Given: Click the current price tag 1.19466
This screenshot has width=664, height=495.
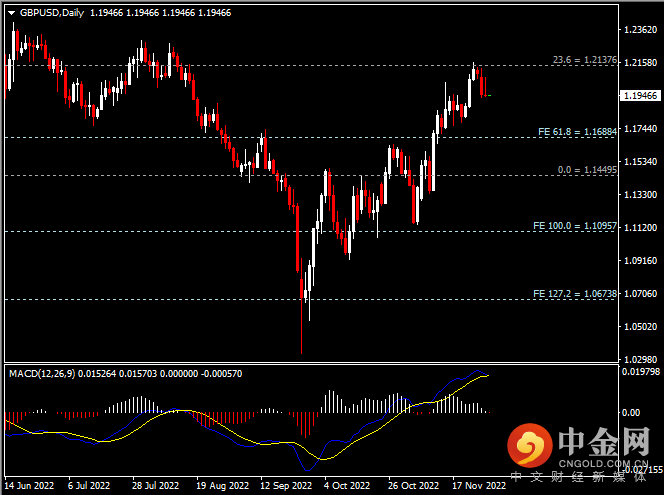Looking at the screenshot, I should 639,96.
